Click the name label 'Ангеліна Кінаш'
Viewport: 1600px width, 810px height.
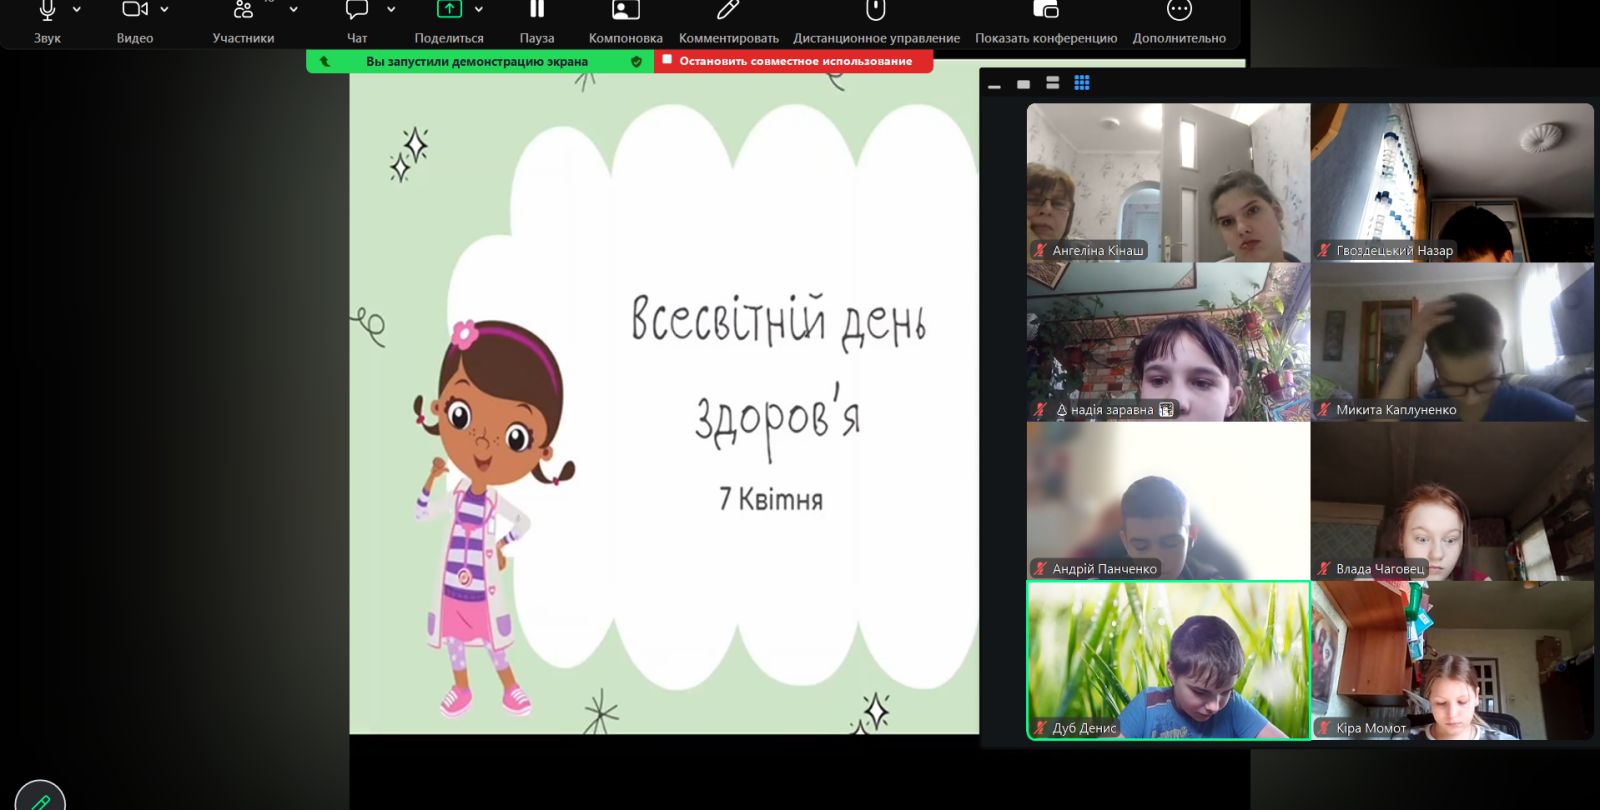[1098, 251]
